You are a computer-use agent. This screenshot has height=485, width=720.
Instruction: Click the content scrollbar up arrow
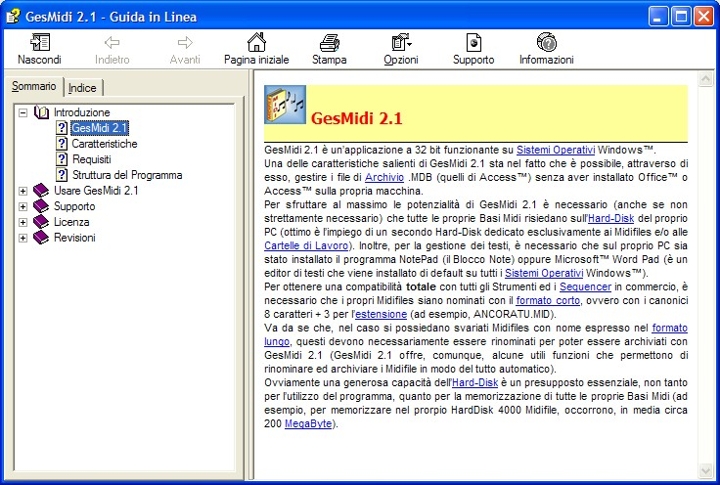705,79
